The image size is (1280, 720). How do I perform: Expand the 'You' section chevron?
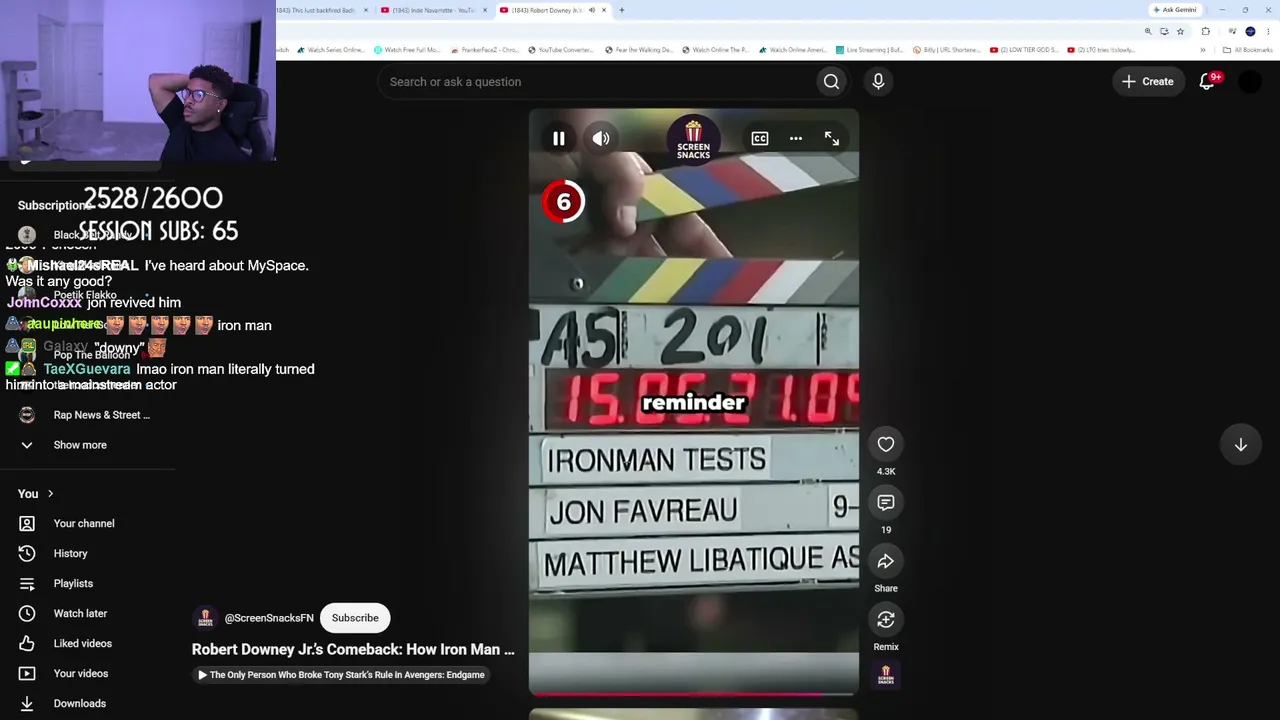pos(50,494)
